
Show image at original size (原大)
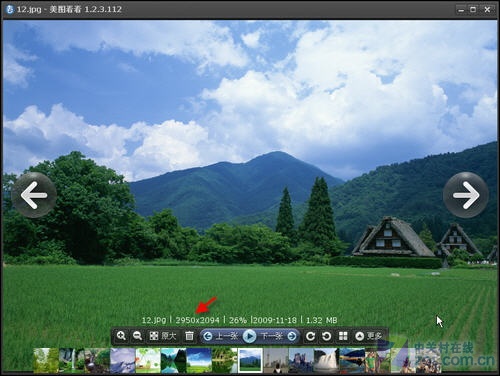click(x=162, y=336)
